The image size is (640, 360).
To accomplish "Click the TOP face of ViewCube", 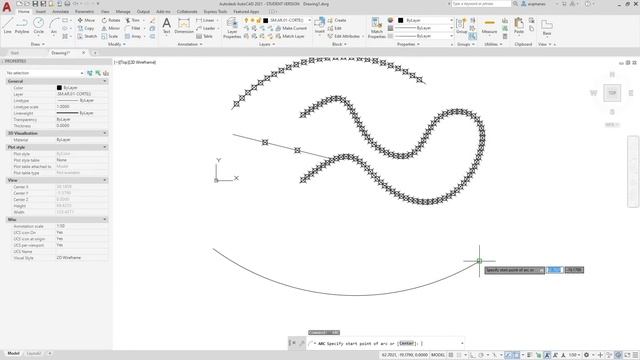I will point(612,93).
